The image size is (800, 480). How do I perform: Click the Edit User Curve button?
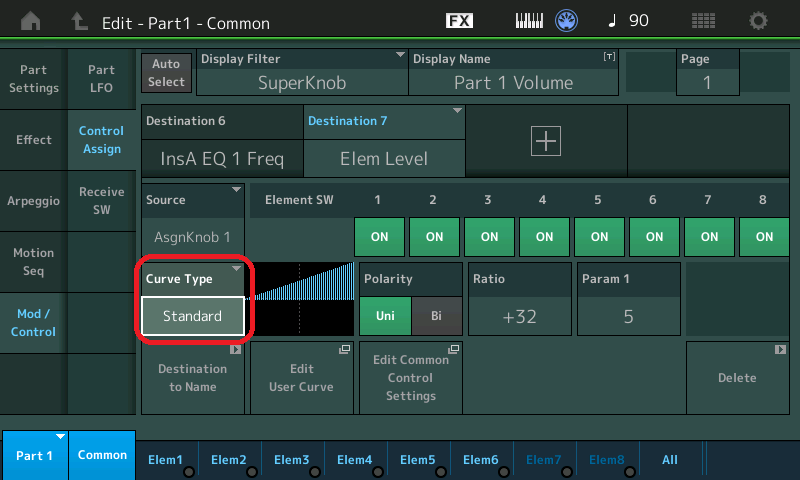coord(301,378)
